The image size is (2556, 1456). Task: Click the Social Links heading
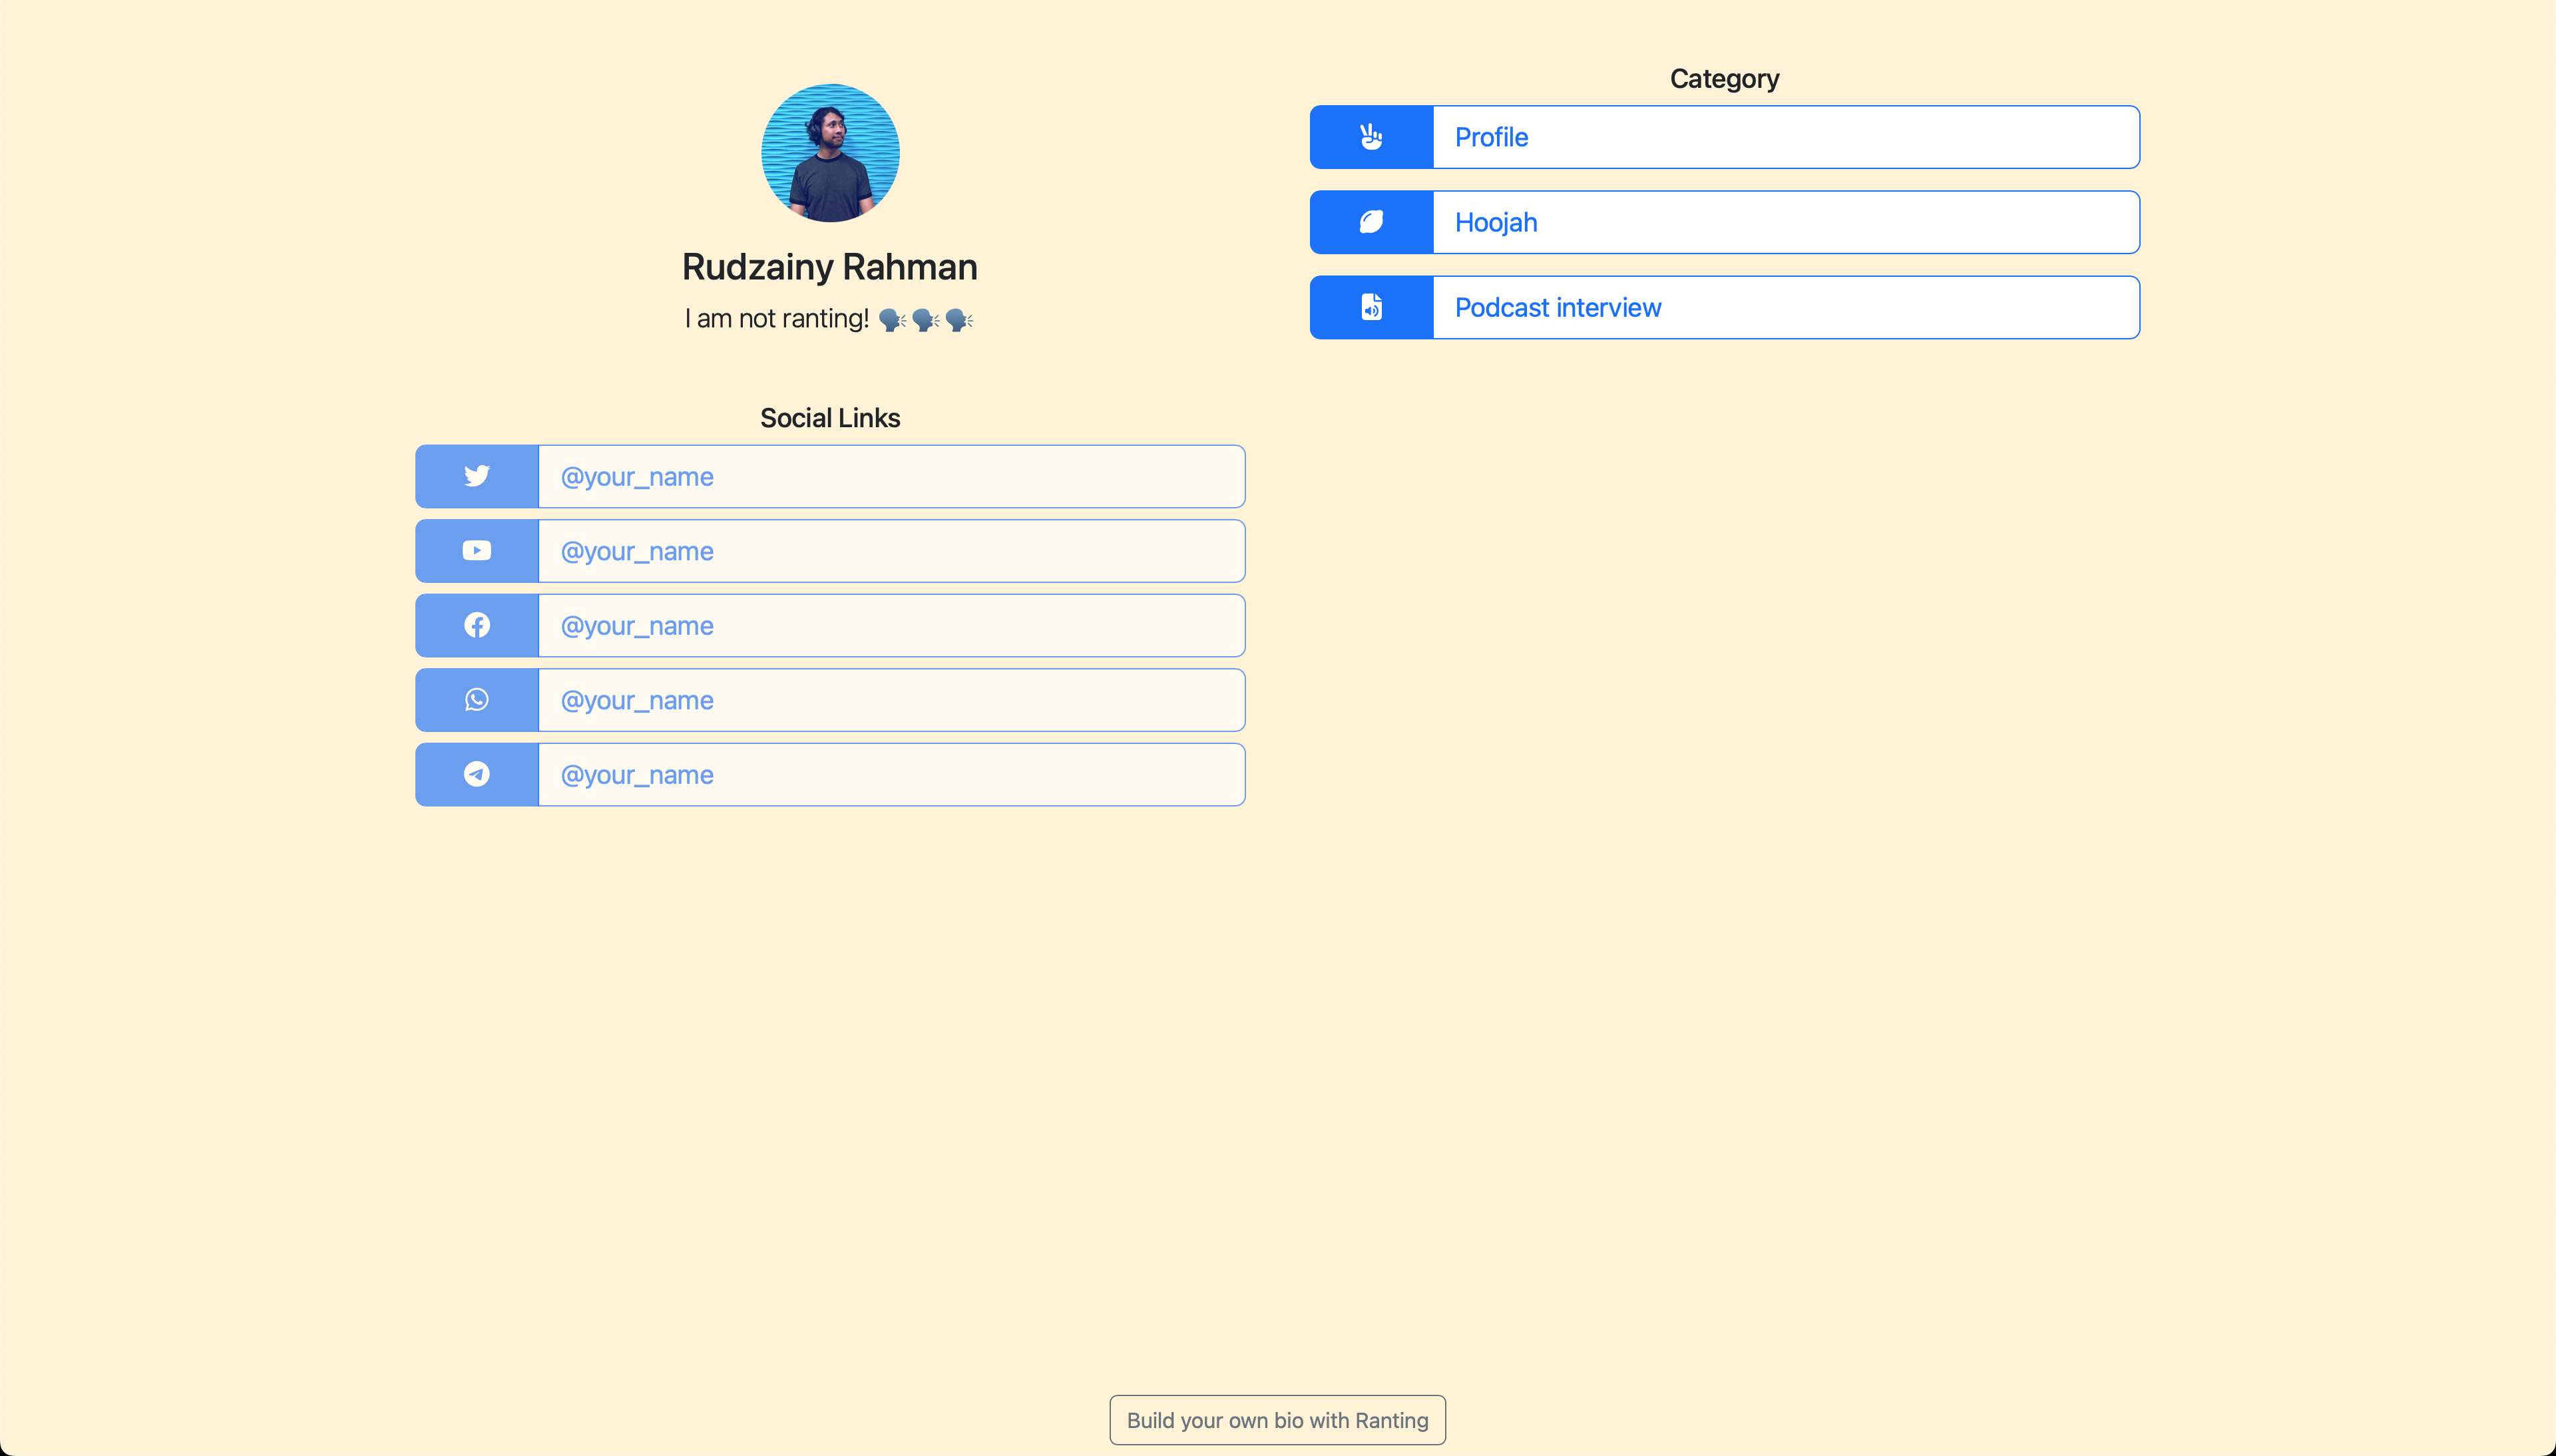829,418
